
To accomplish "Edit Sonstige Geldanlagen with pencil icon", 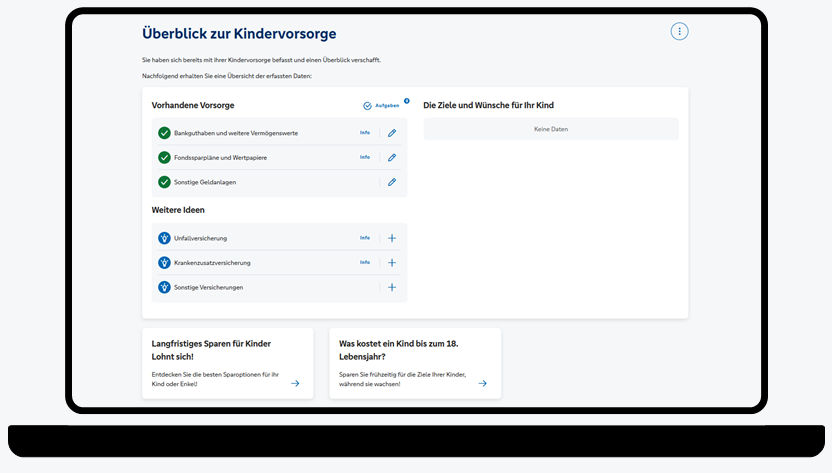I will coord(392,182).
